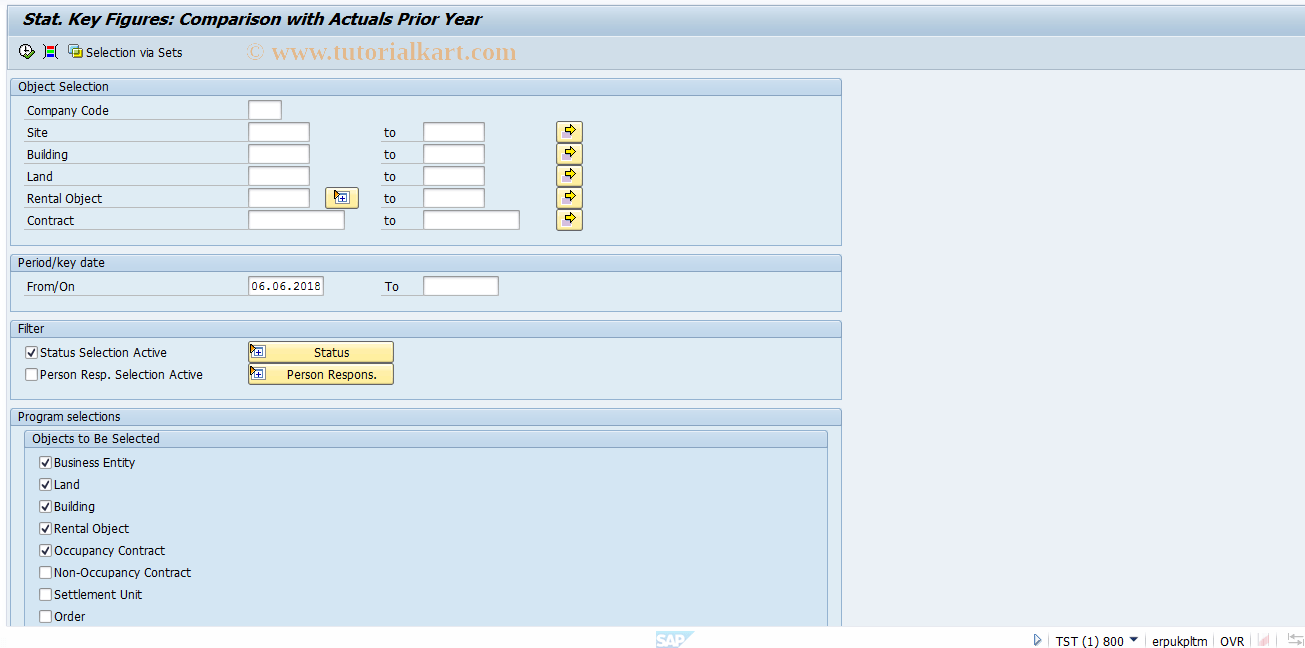Click the Get Variant icon next to Execute
Image resolution: width=1305 pixels, height=648 pixels.
click(49, 51)
